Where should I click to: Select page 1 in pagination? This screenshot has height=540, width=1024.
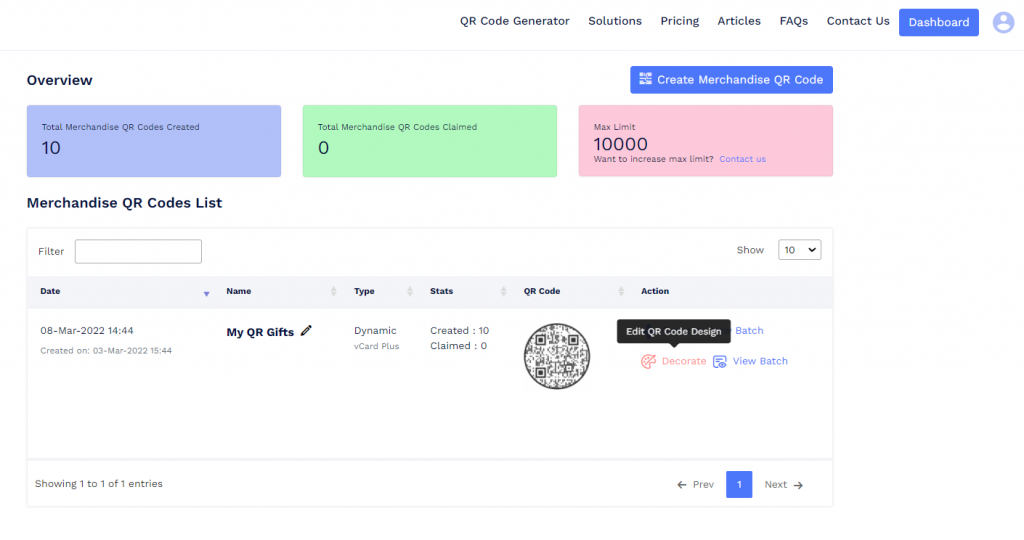click(739, 485)
